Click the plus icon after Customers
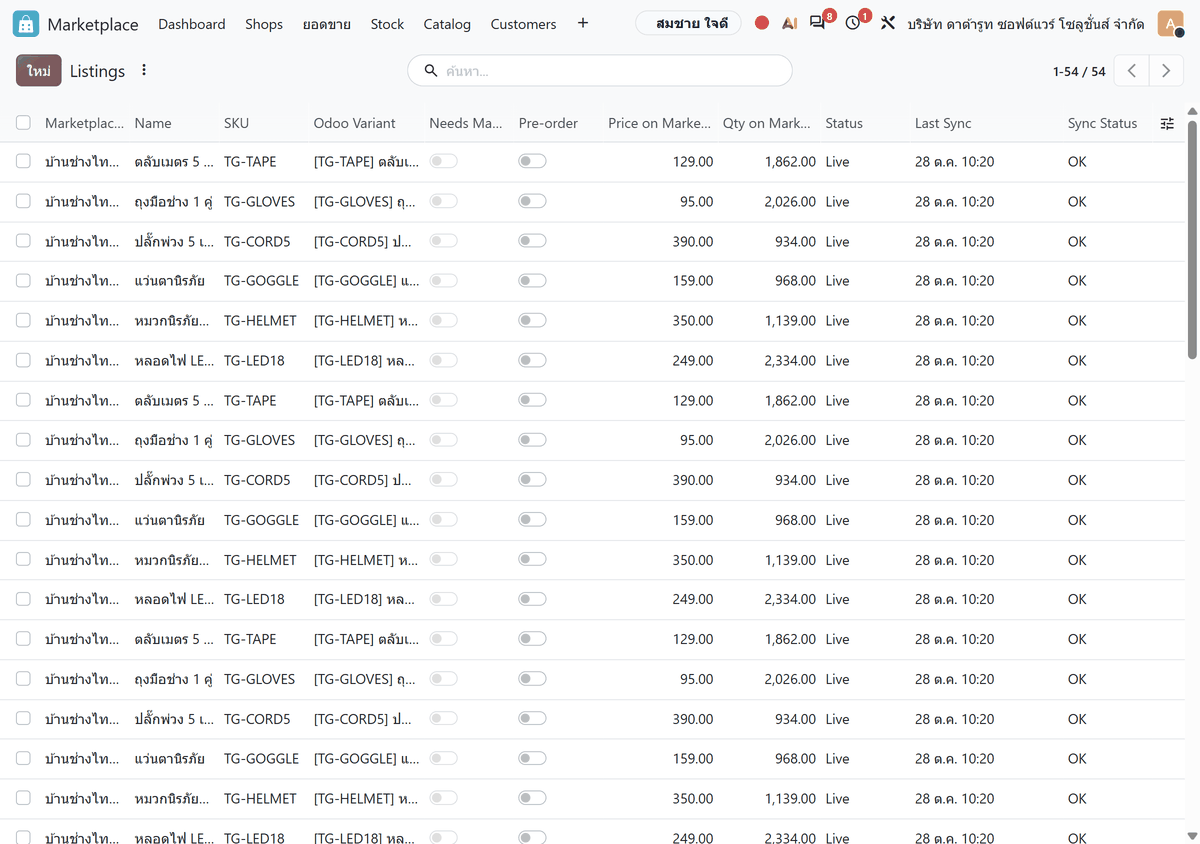 [583, 23]
